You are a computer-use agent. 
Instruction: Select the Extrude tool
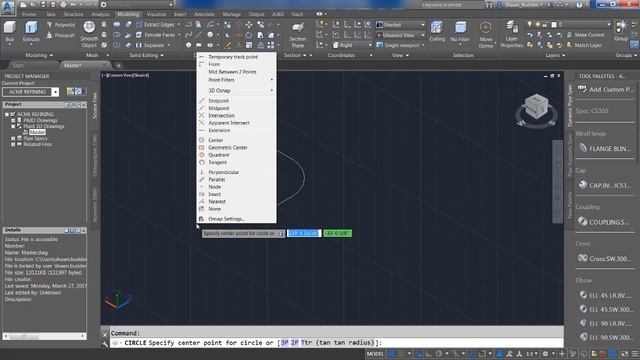[x=31, y=32]
